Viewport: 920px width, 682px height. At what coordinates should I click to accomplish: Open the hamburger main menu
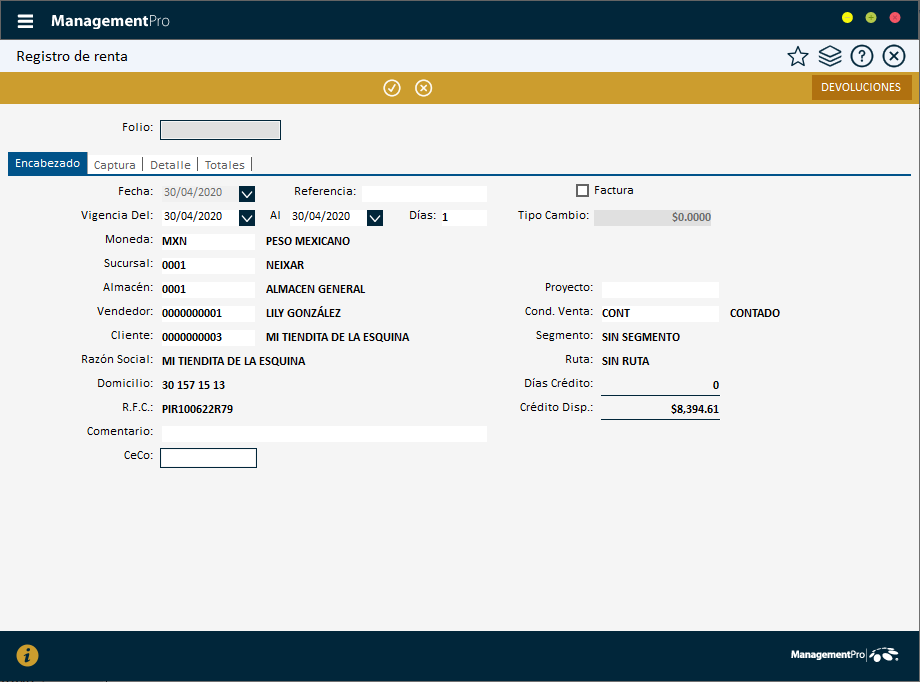25,21
